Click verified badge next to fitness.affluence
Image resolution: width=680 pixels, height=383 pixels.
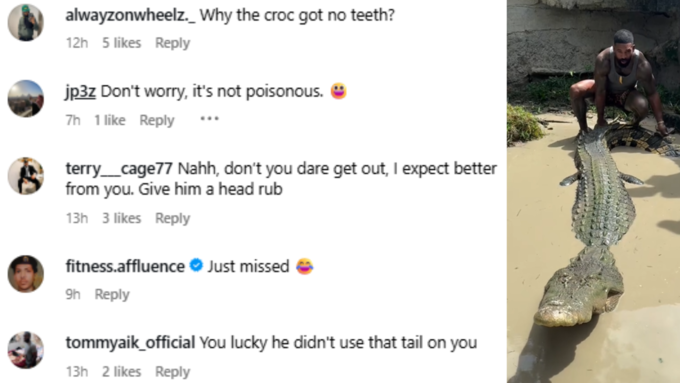[x=196, y=265]
